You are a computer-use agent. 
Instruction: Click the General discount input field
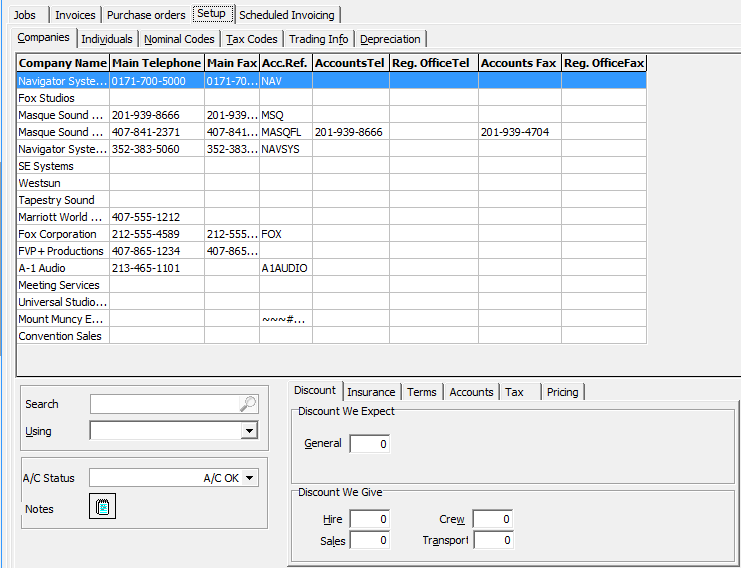click(x=369, y=444)
